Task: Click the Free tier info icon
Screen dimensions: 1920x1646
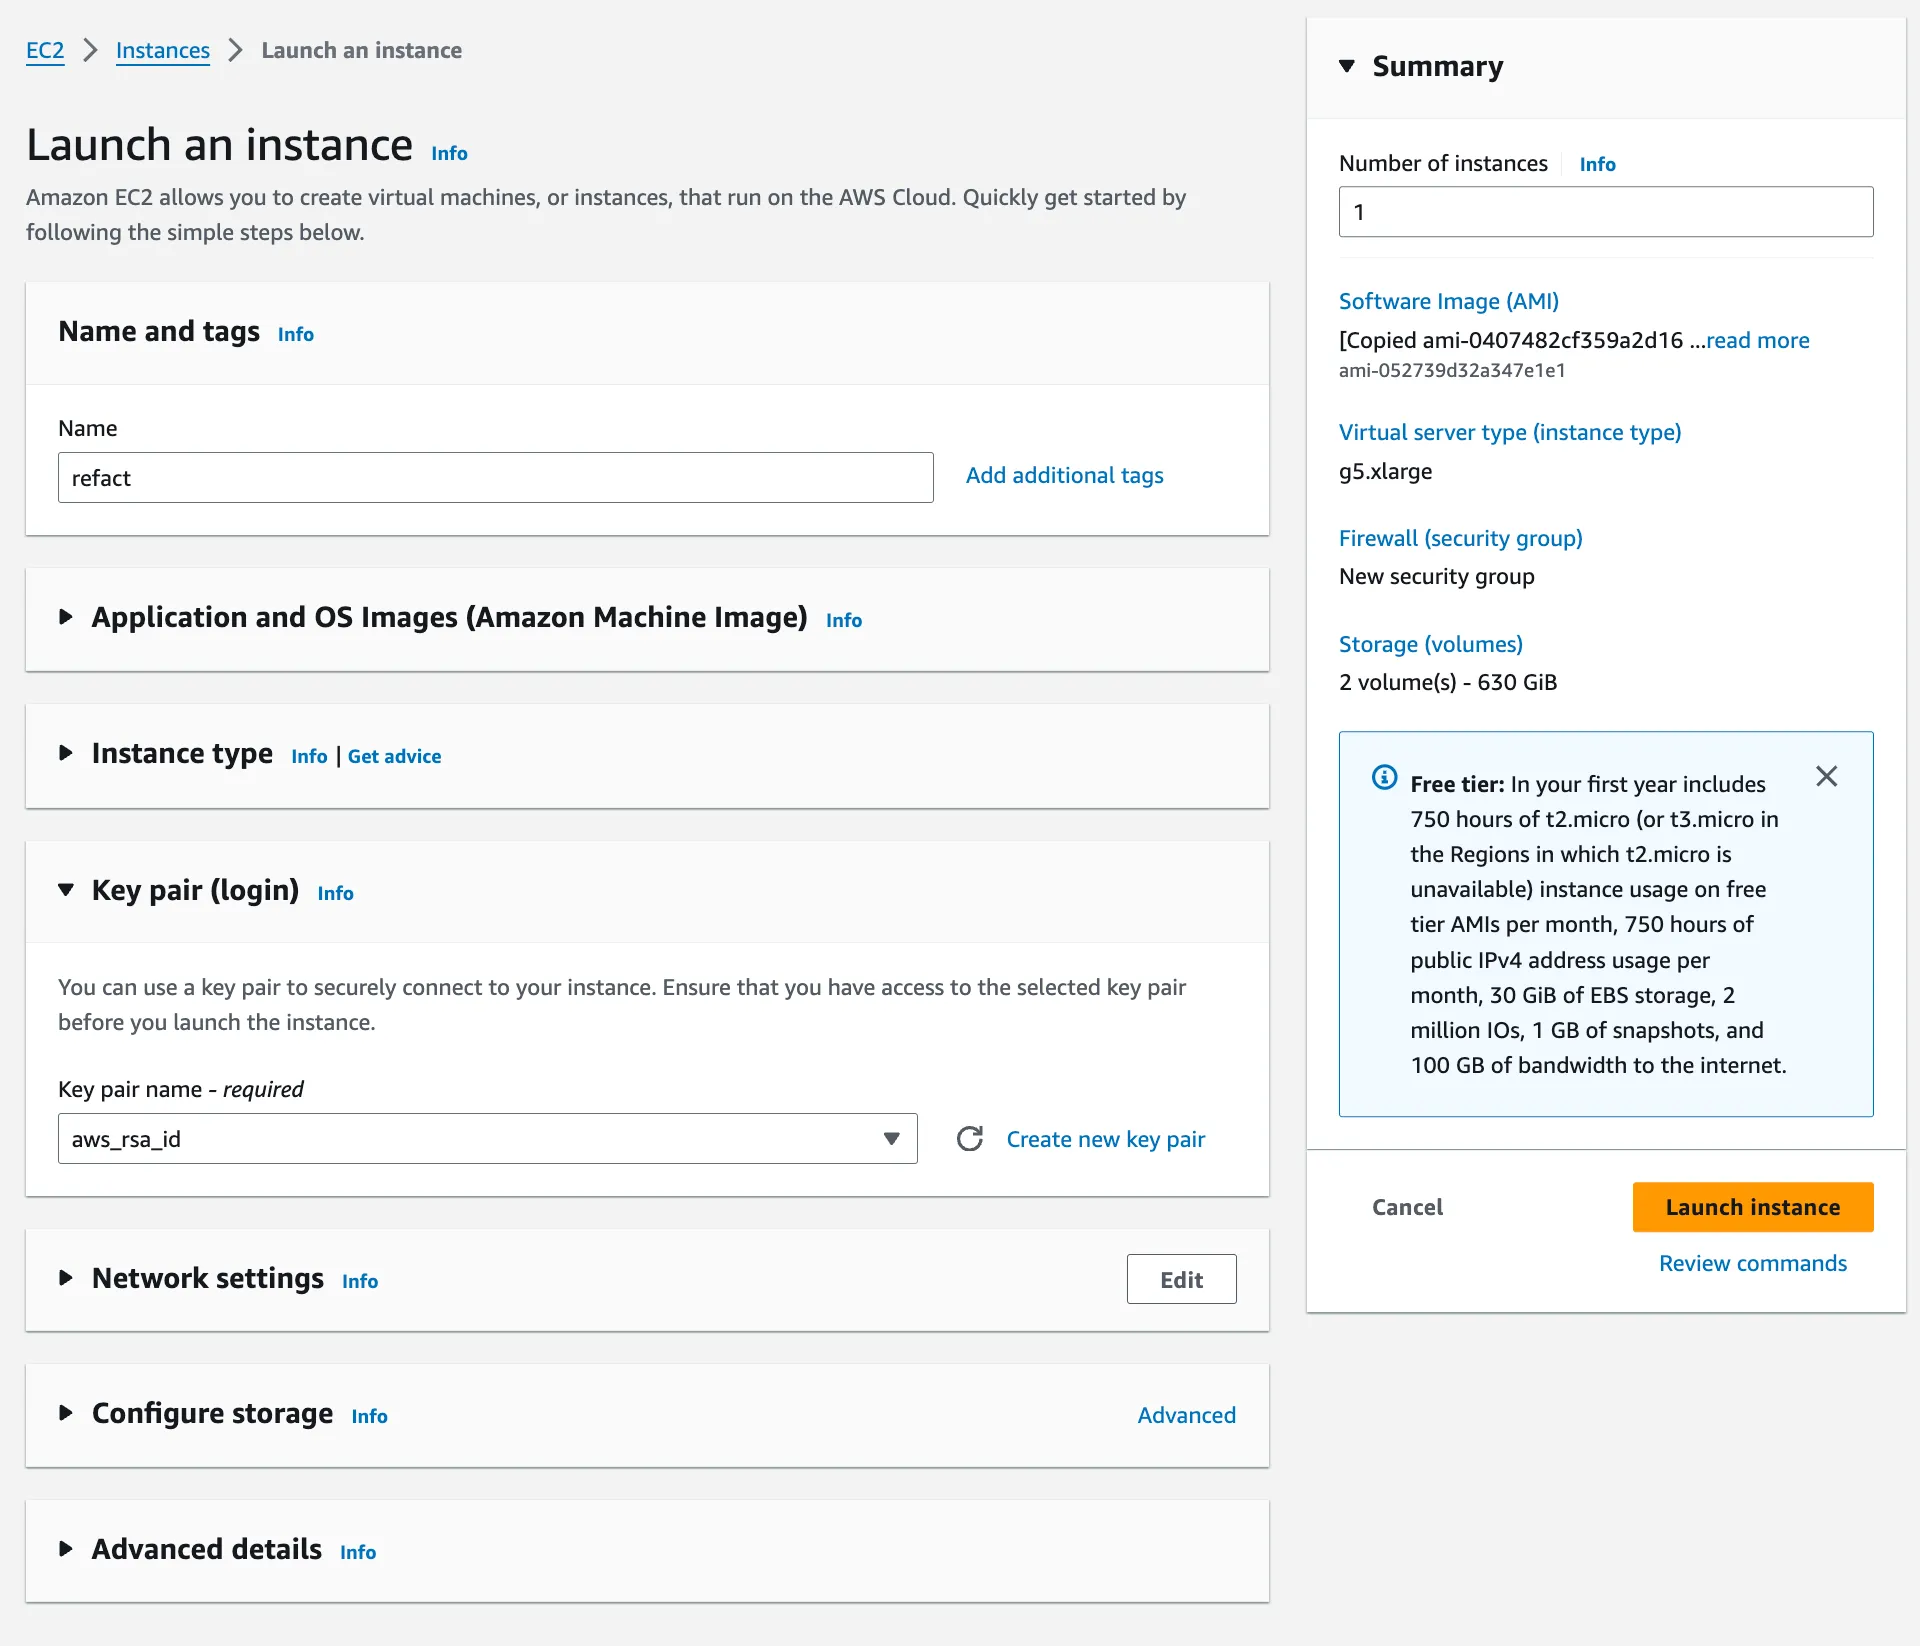Action: (1384, 777)
